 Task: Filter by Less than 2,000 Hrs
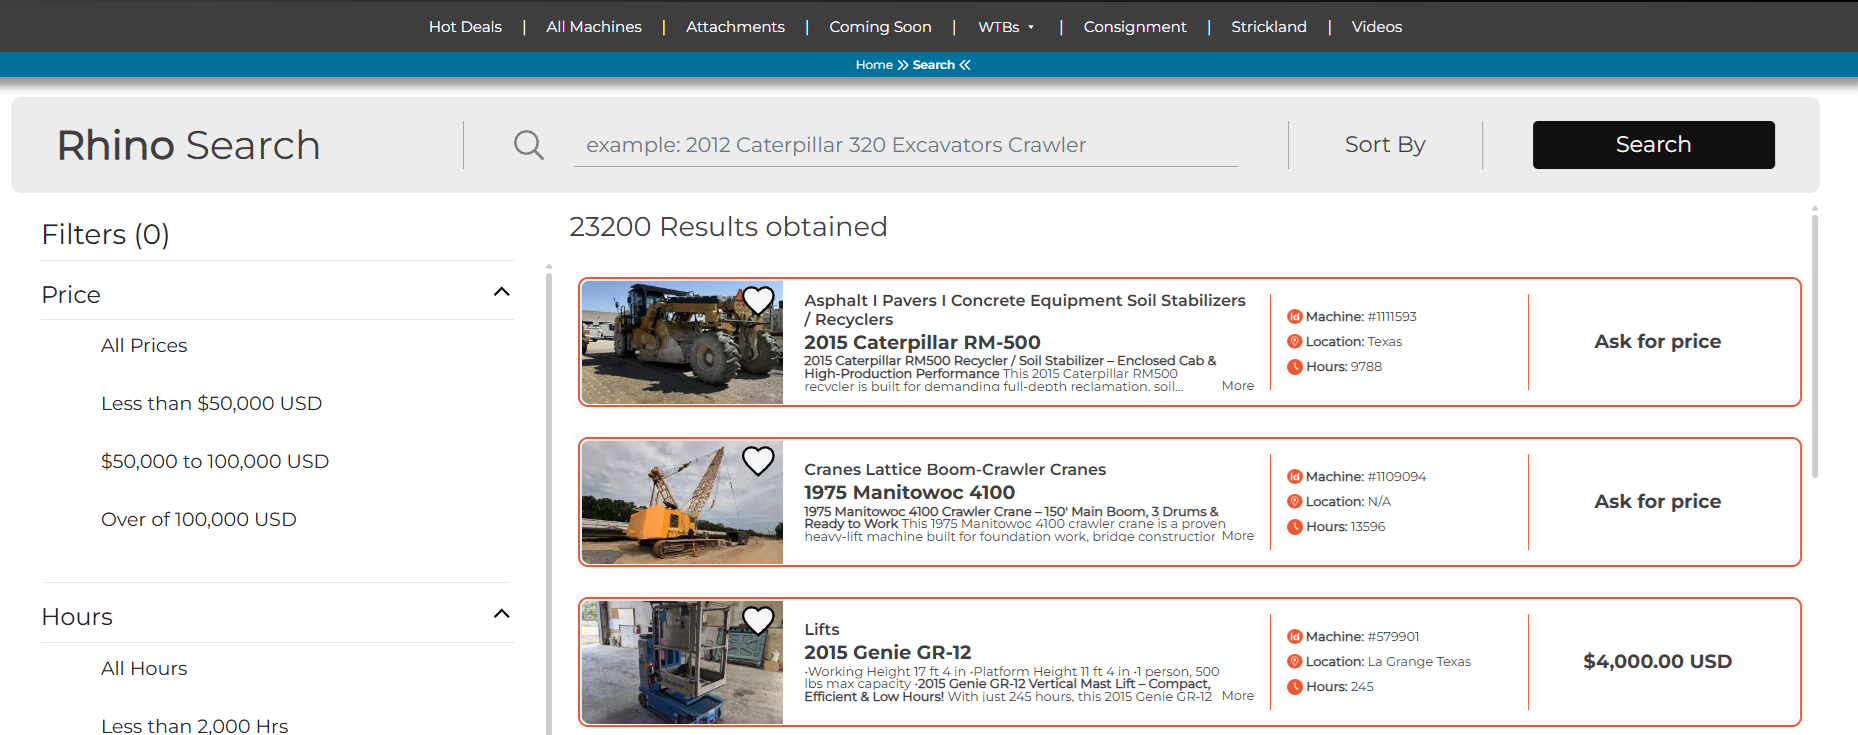[194, 725]
